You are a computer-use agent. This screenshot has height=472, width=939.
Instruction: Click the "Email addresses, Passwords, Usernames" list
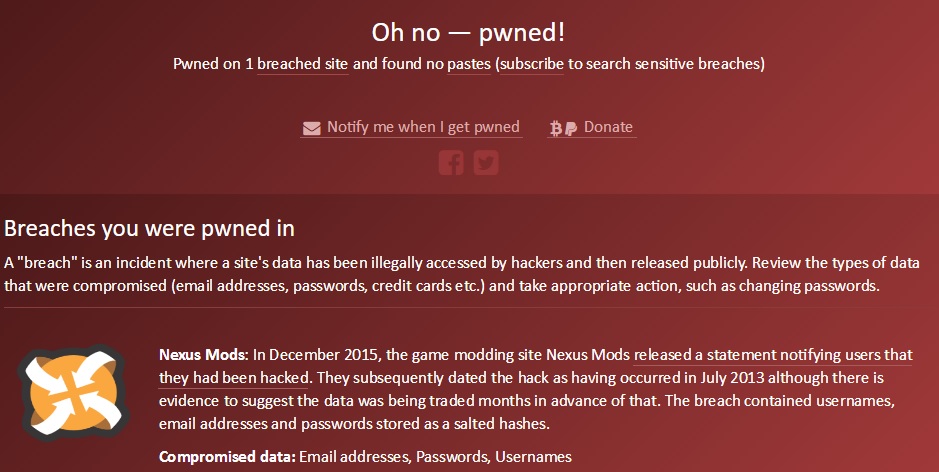(436, 456)
